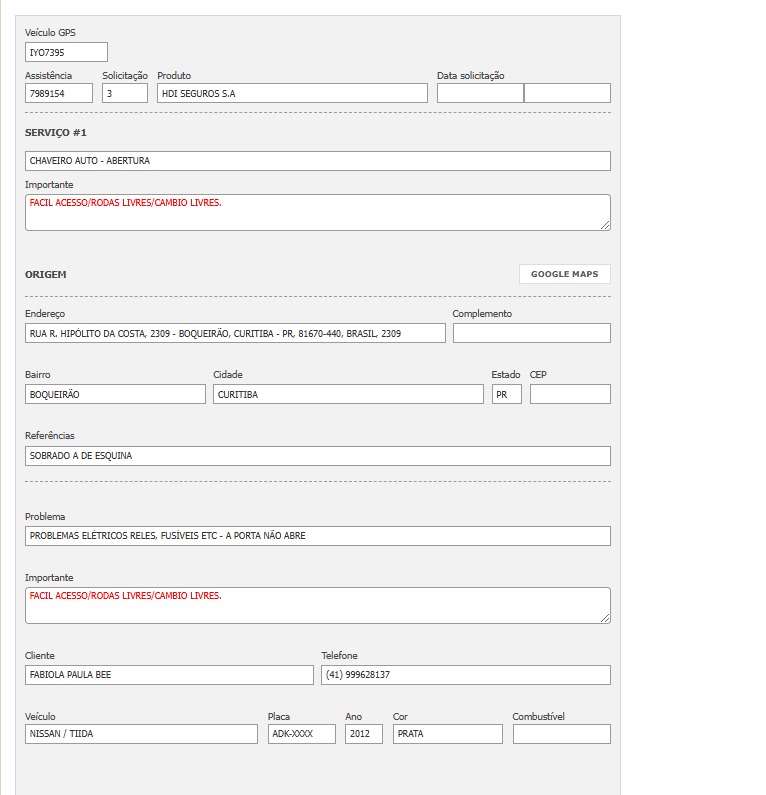Viewport: 766px width, 795px height.
Task: Focus the empty Complemento field
Action: coord(532,333)
